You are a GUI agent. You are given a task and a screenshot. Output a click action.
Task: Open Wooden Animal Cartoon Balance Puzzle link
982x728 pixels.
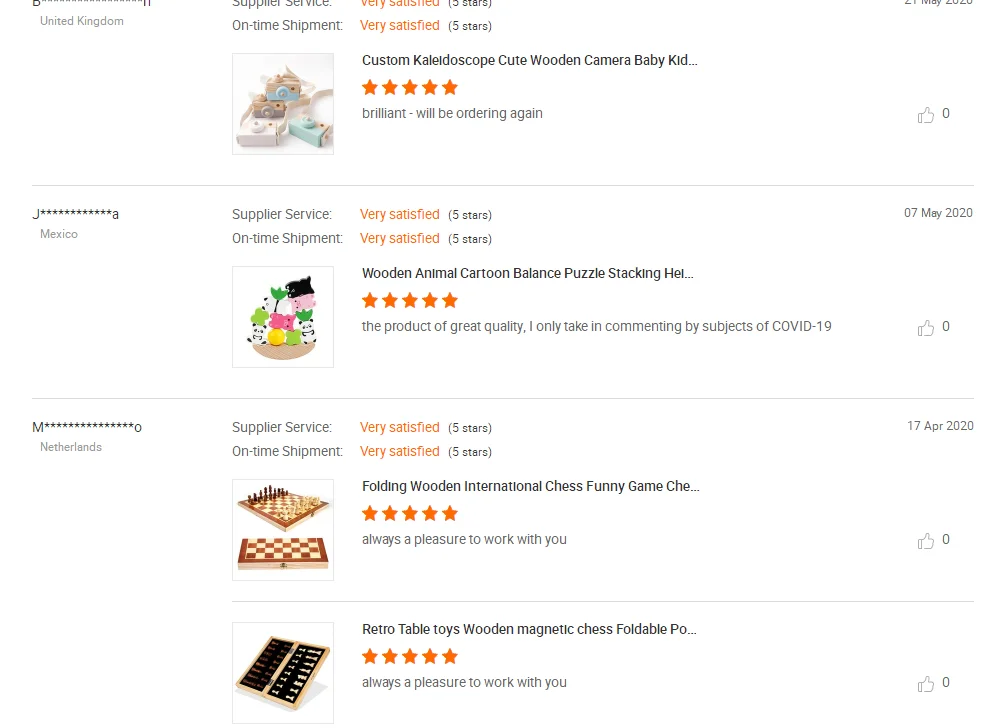[528, 273]
